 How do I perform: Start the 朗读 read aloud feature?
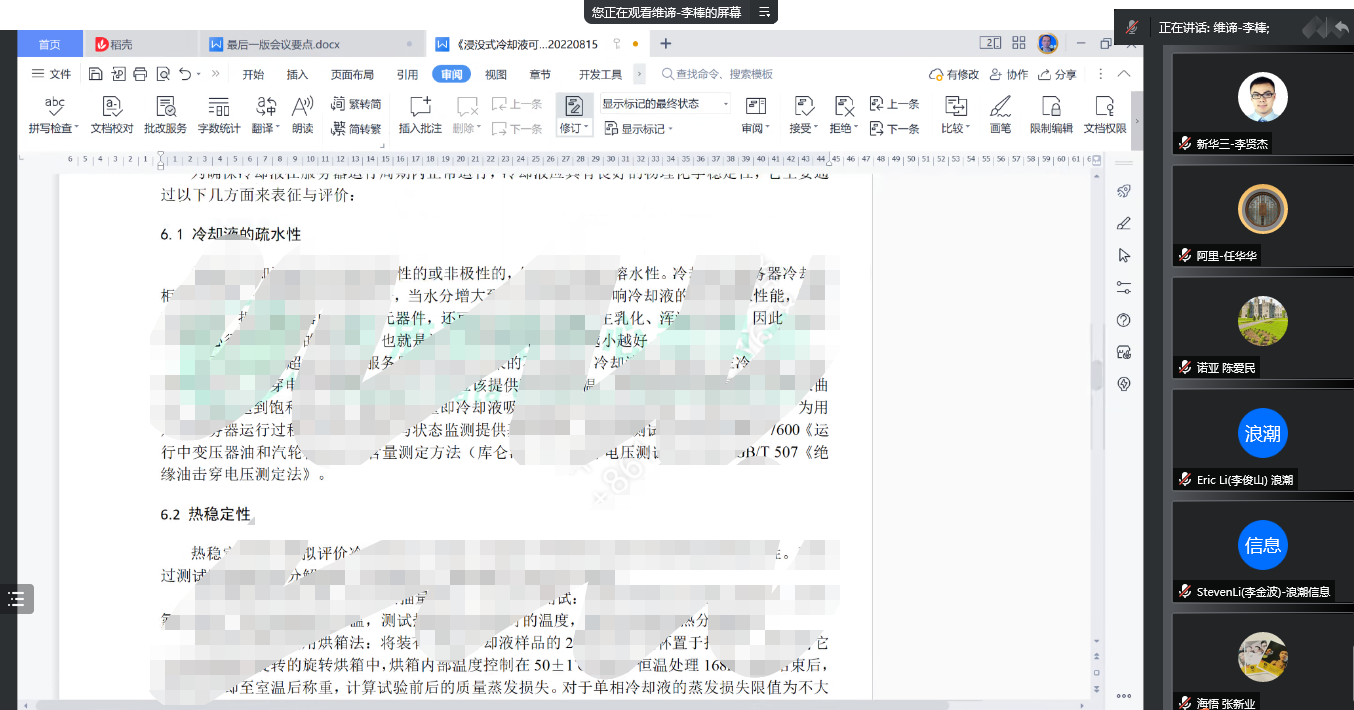(x=302, y=115)
